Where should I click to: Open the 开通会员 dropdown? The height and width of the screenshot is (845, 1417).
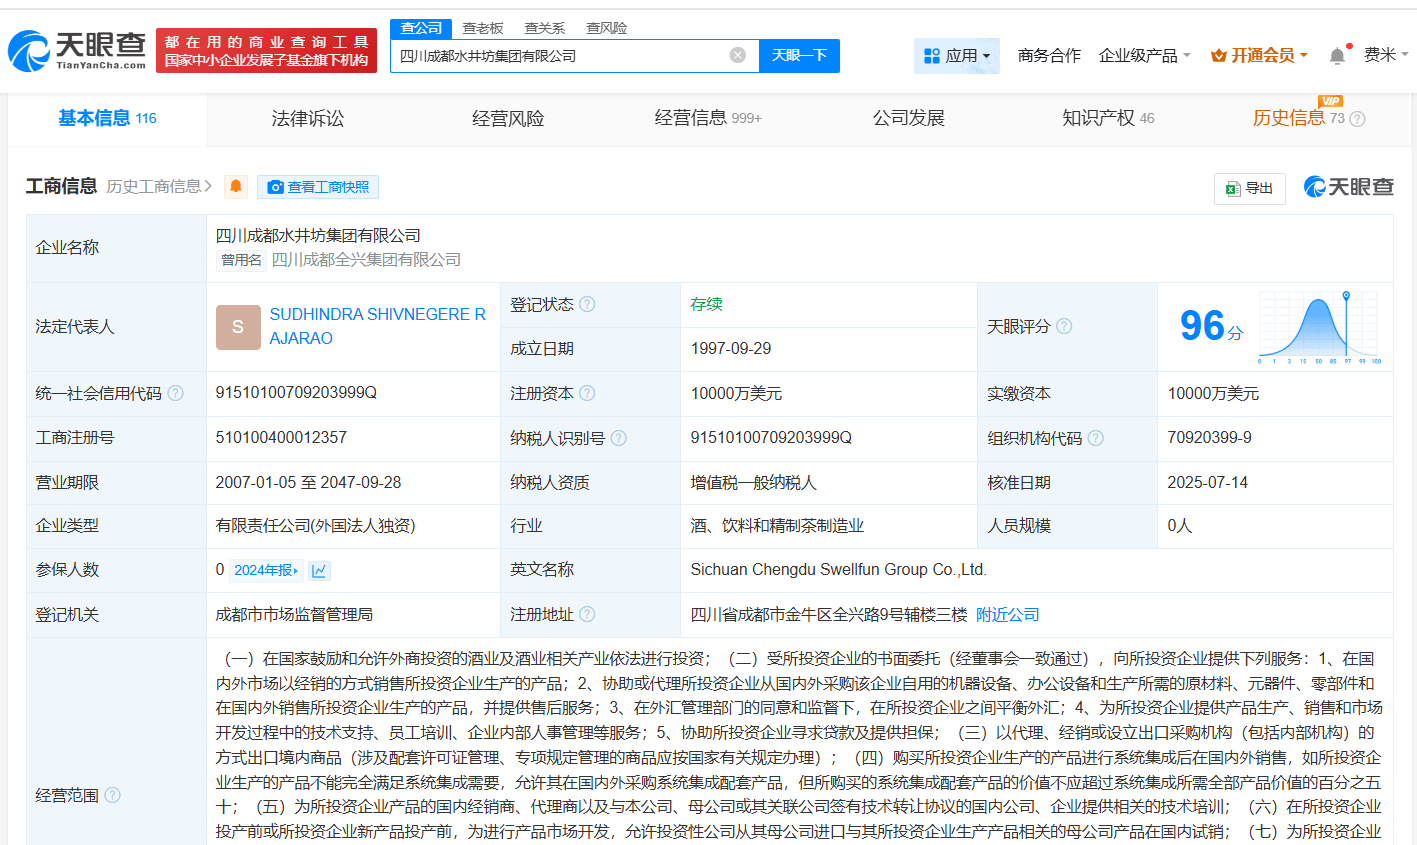click(1259, 56)
